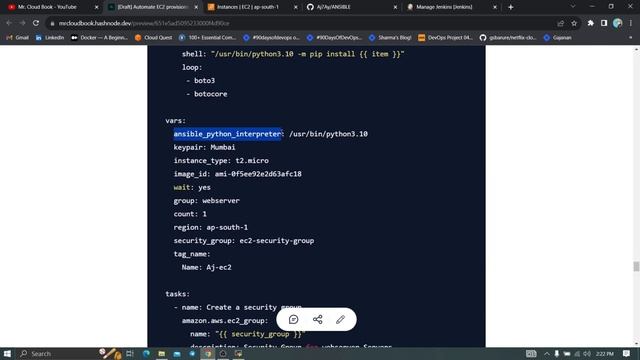The width and height of the screenshot is (640, 360).
Task: View site information lock icon
Action: (52, 23)
